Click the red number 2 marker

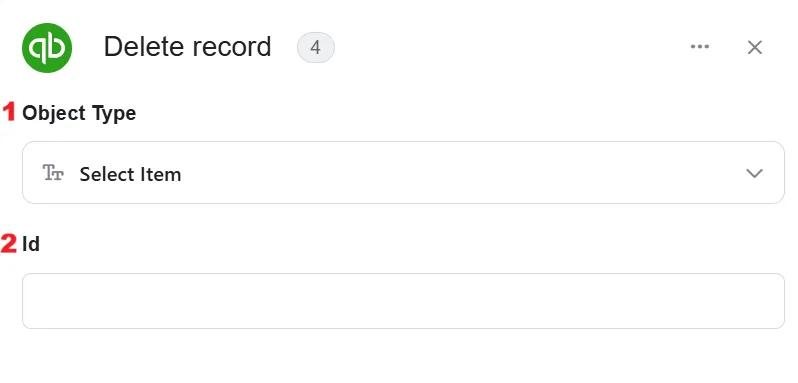coord(9,244)
